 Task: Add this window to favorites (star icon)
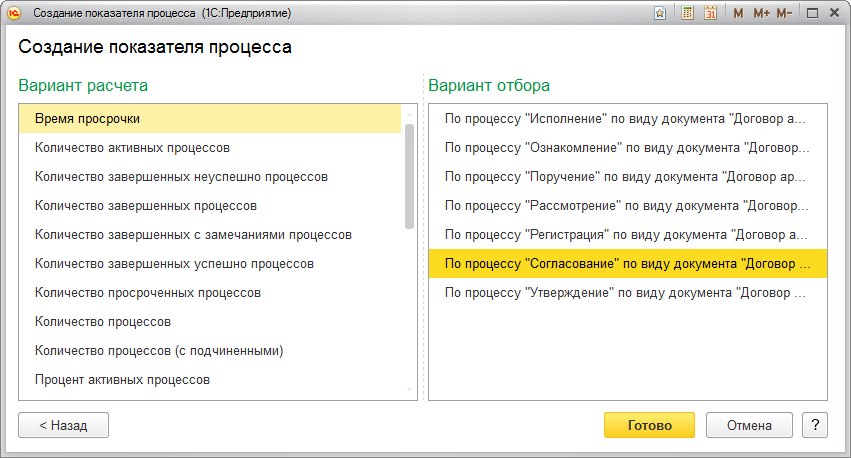660,13
